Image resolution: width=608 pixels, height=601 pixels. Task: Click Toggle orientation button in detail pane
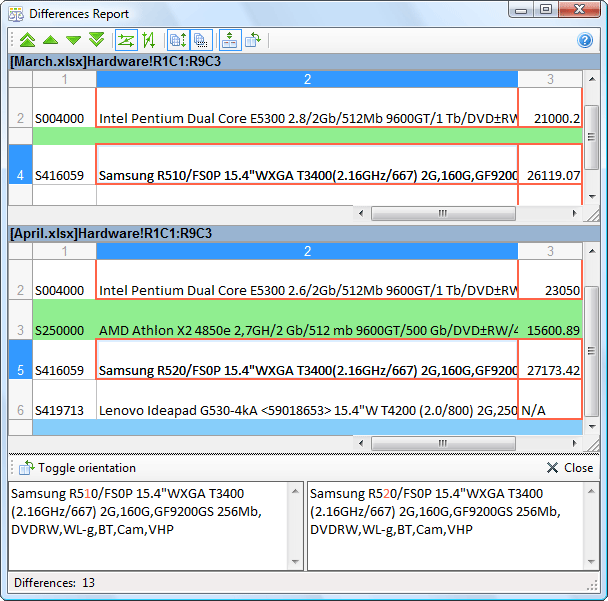[78, 468]
